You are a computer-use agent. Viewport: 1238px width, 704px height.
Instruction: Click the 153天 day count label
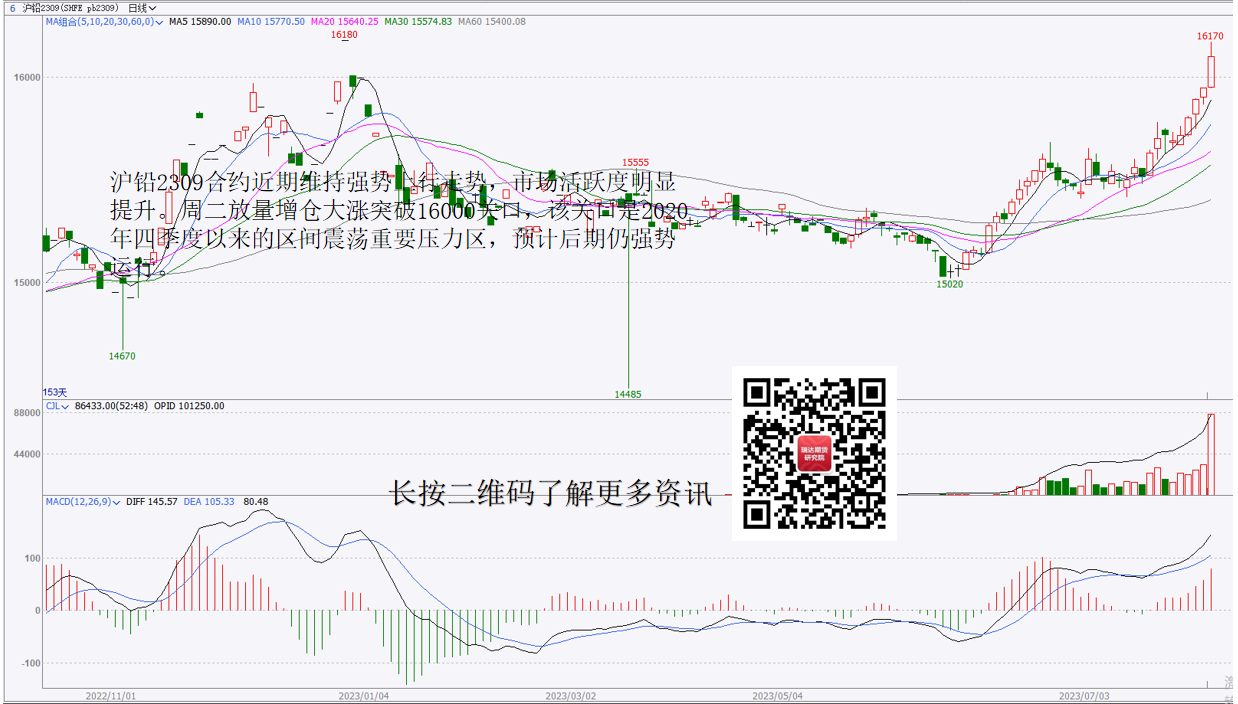tap(54, 393)
